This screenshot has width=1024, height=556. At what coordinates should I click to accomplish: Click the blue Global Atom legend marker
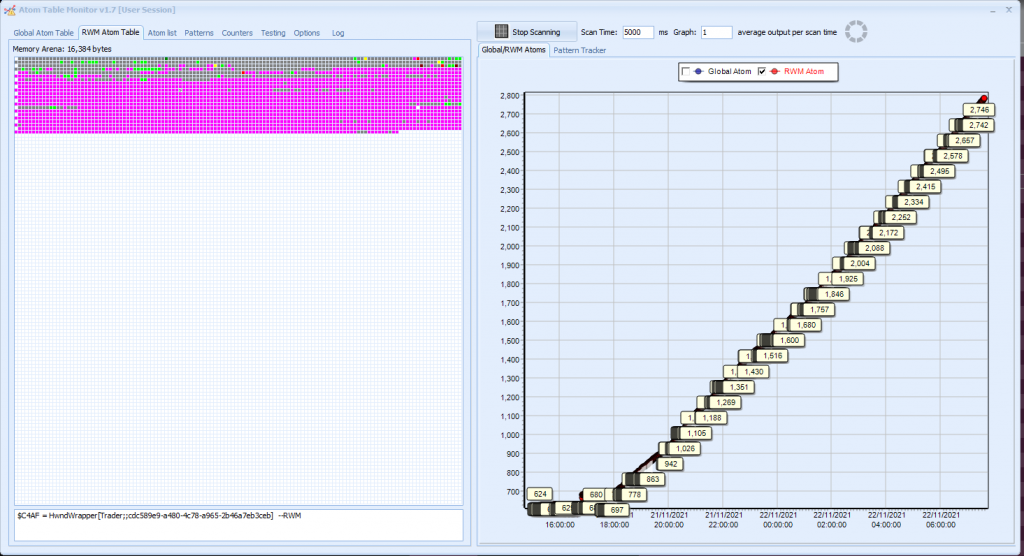[699, 71]
